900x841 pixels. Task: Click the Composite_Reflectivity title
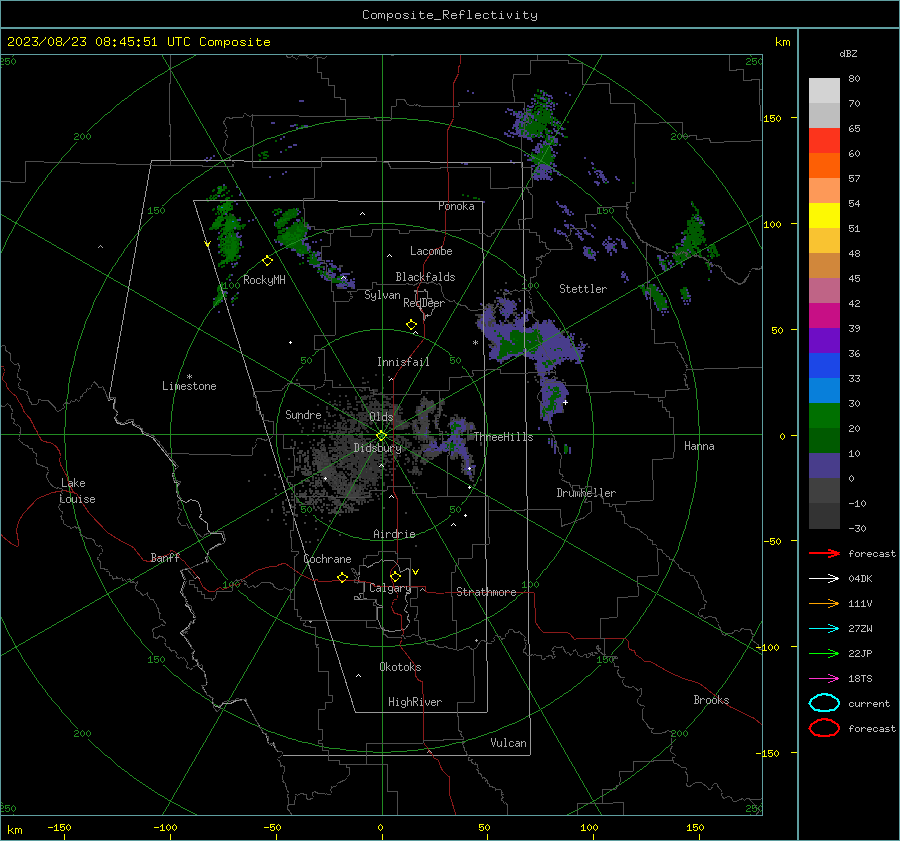click(450, 15)
